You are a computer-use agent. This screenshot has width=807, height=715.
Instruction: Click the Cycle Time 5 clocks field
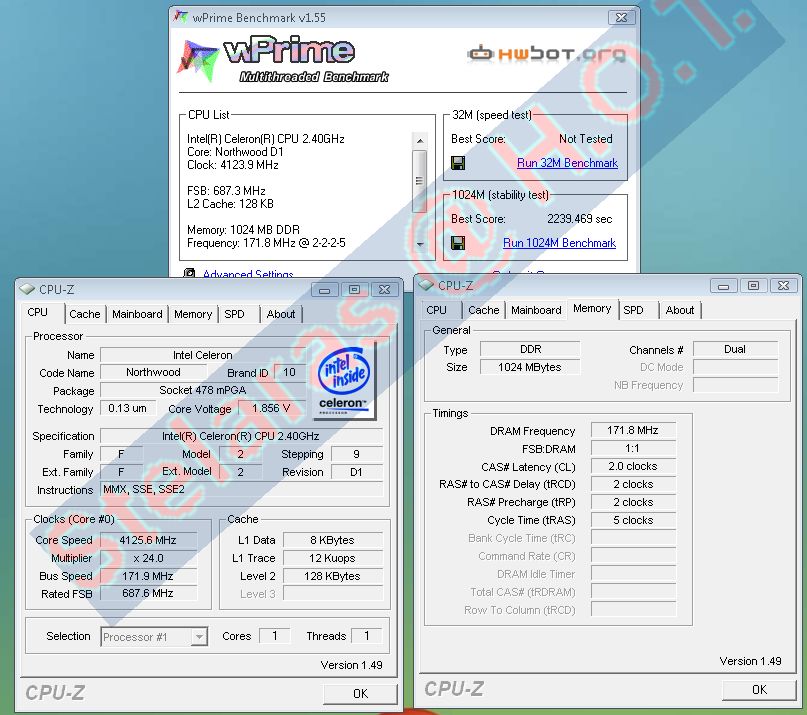pyautogui.click(x=633, y=520)
